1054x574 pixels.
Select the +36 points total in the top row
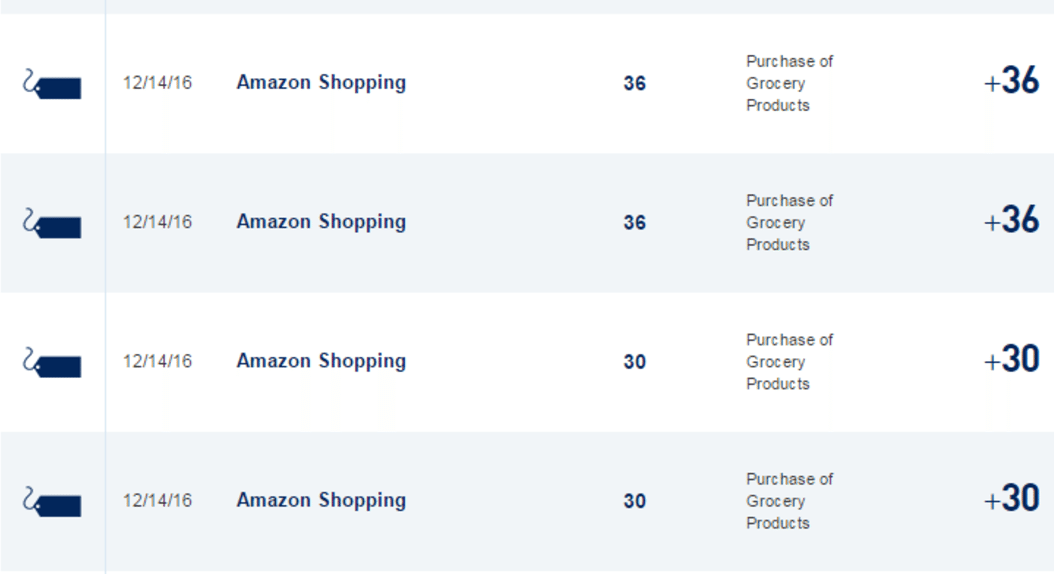click(1012, 81)
